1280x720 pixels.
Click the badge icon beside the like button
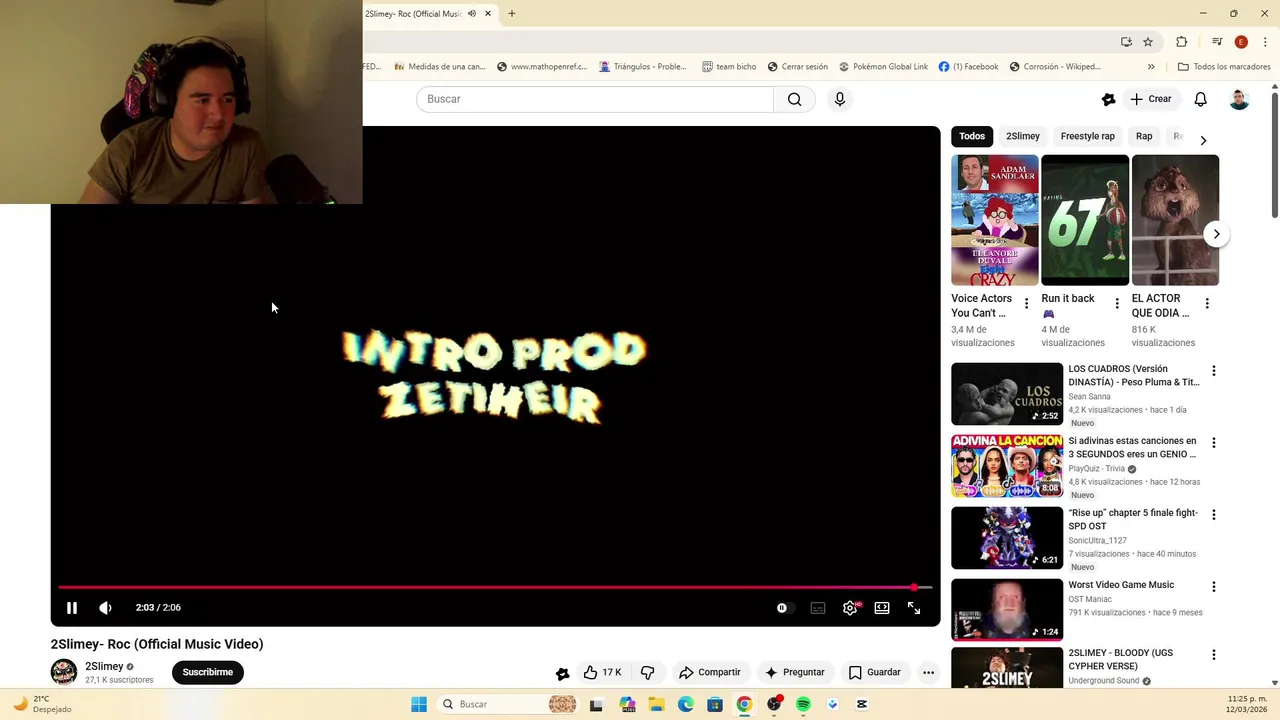[562, 673]
